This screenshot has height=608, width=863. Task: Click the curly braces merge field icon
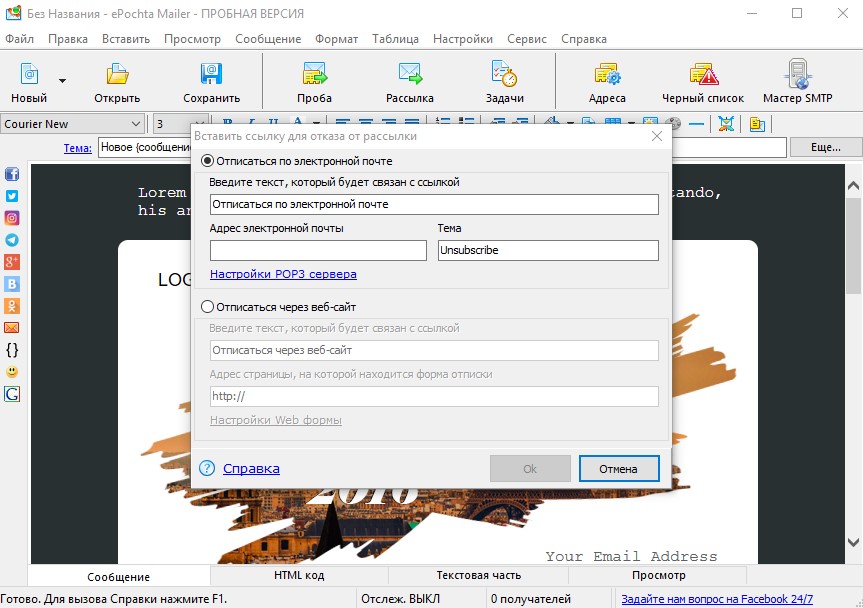[x=12, y=350]
